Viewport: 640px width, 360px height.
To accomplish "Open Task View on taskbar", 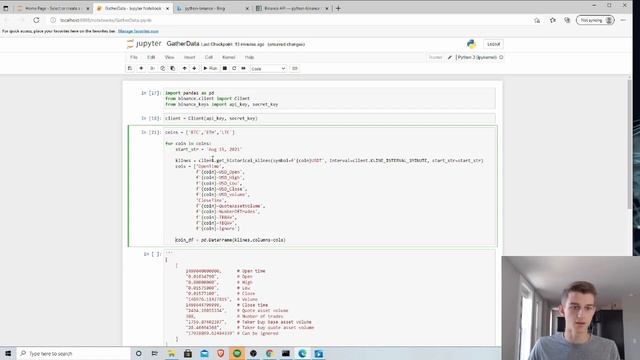I will [x=155, y=353].
